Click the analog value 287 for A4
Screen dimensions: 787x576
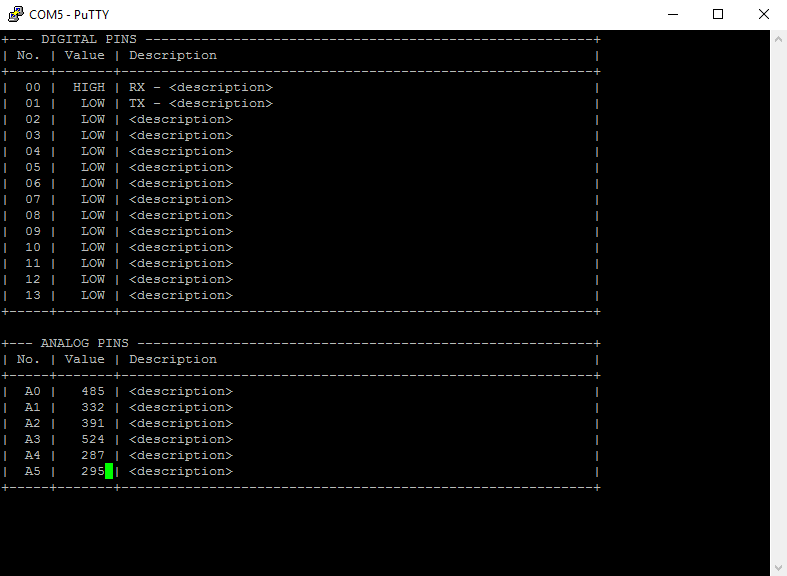point(93,456)
